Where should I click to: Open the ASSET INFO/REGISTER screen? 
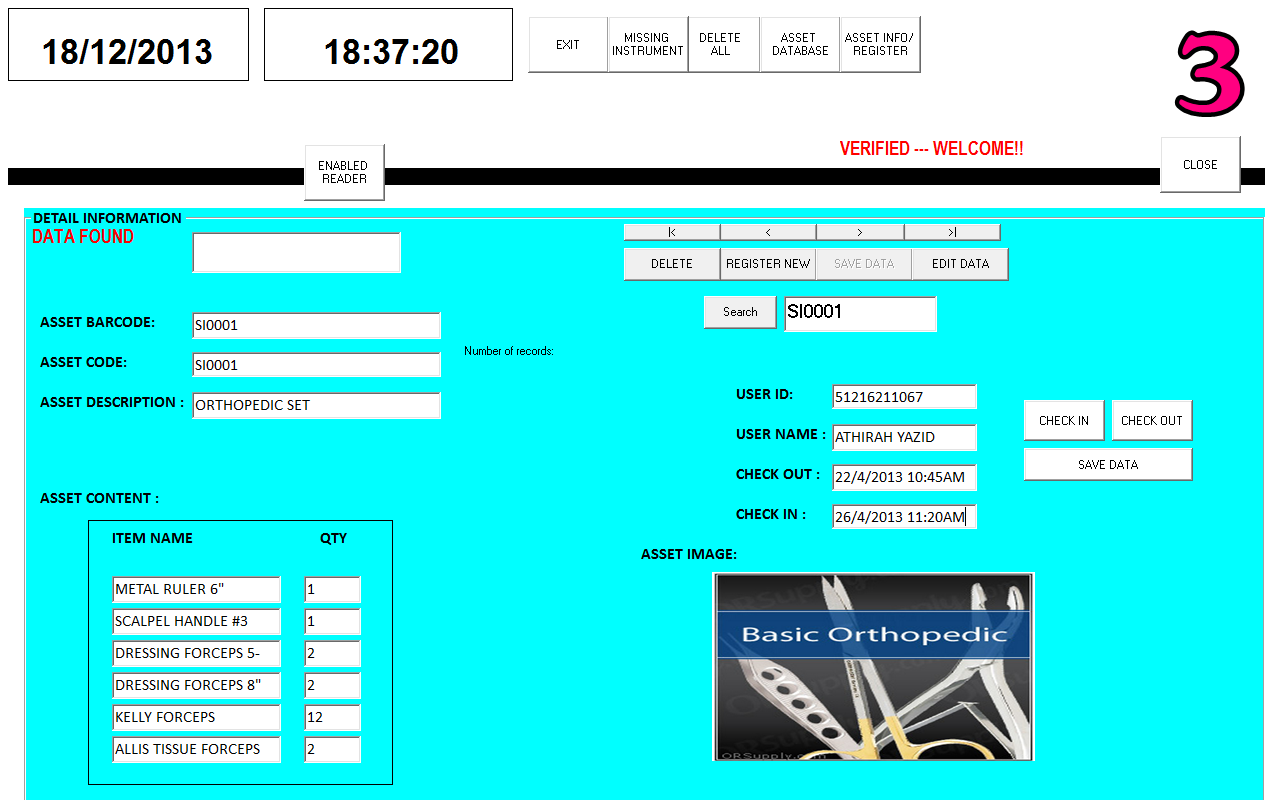tap(880, 44)
